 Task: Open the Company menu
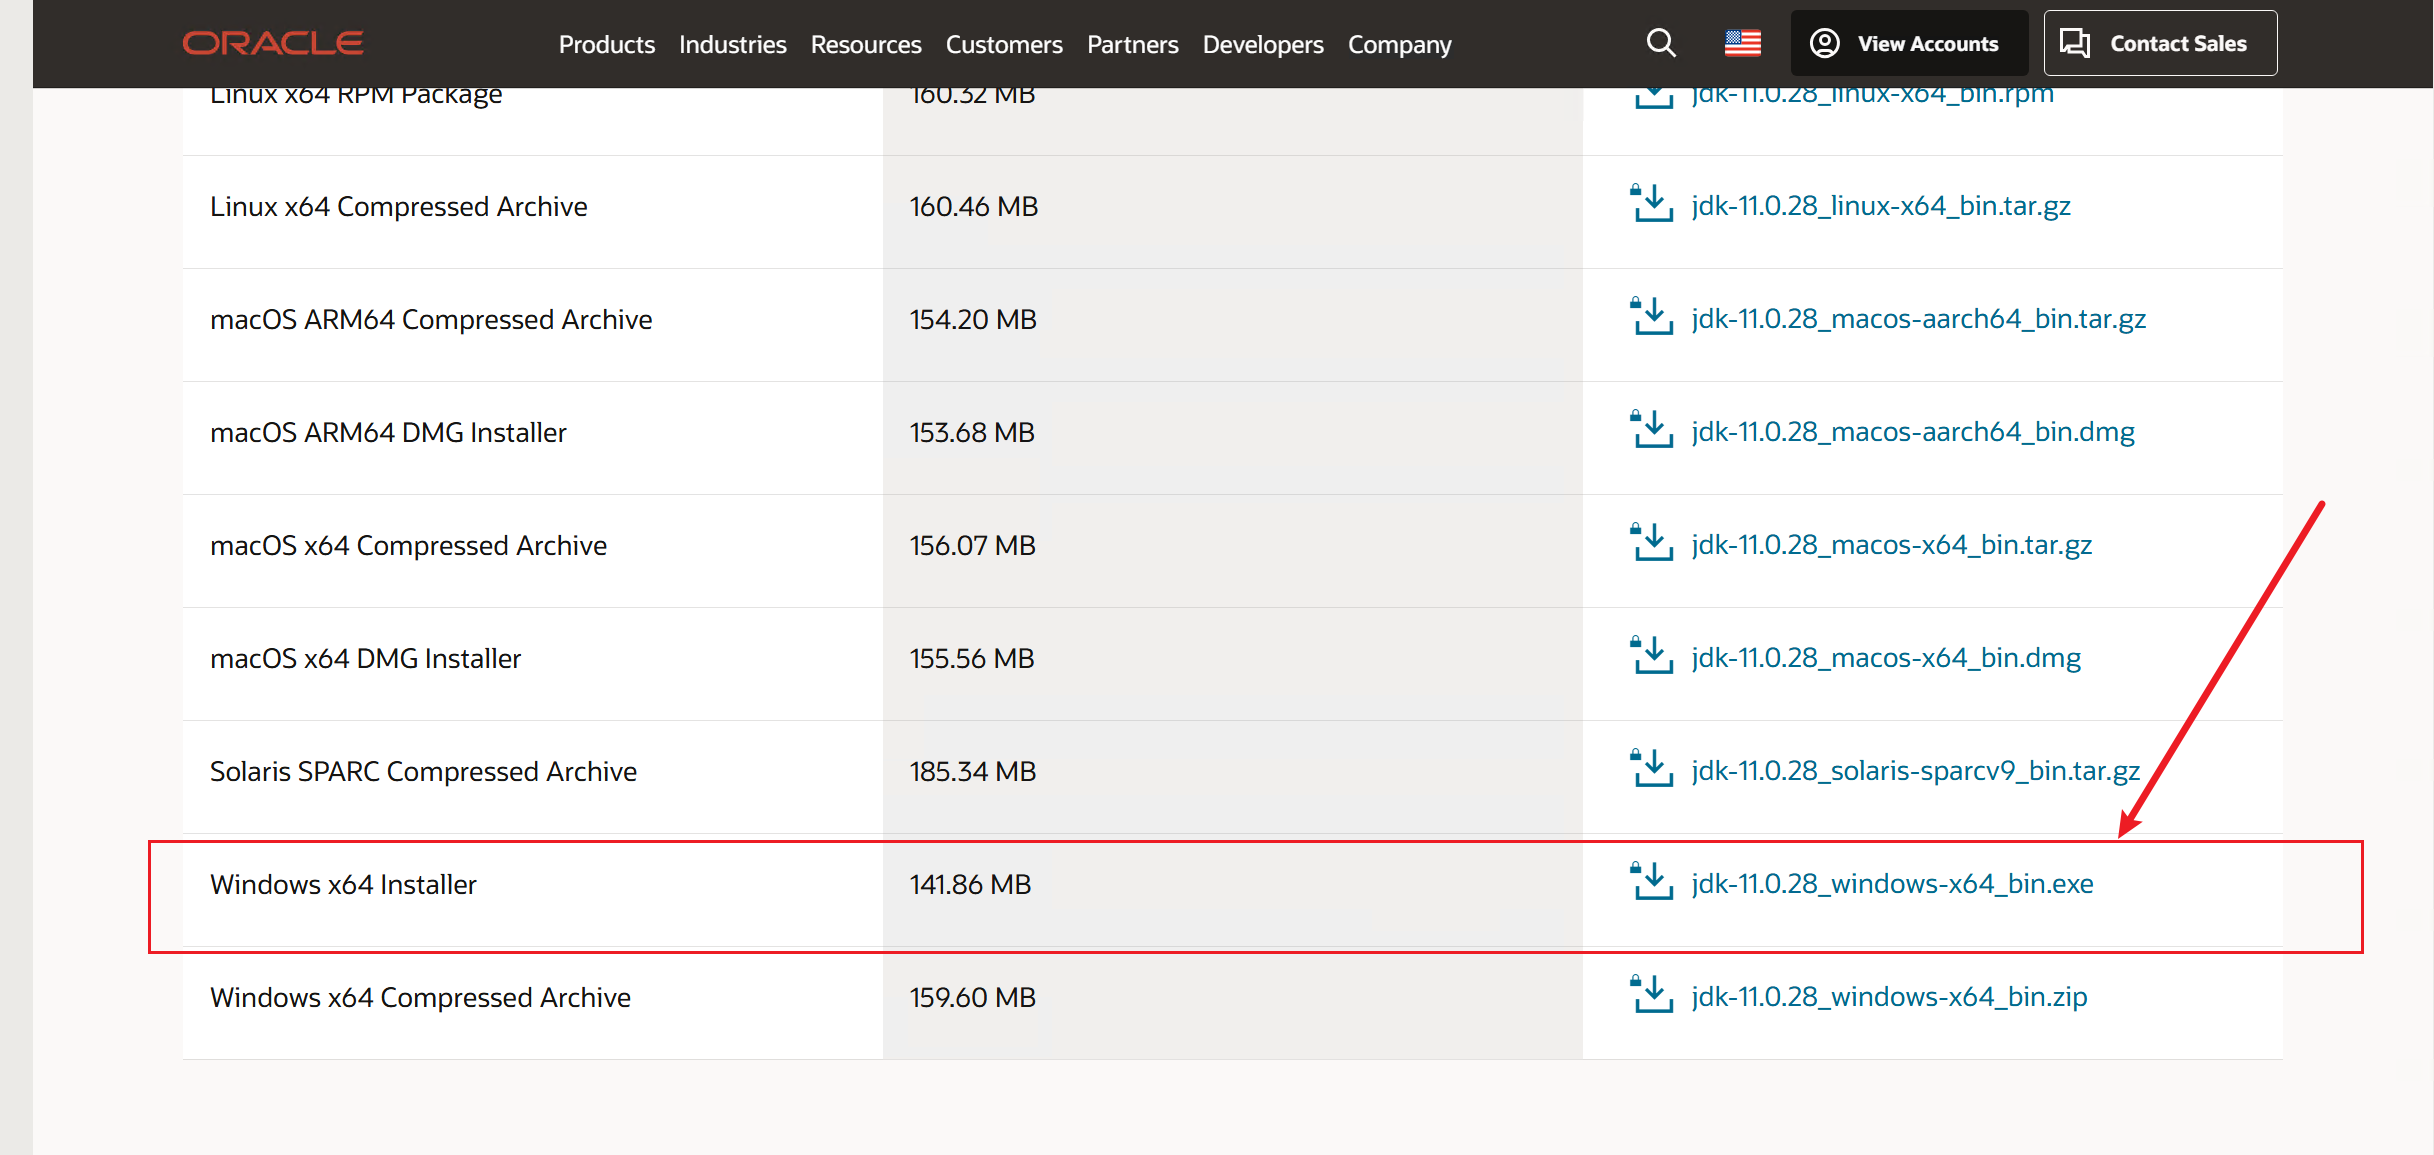pos(1399,44)
